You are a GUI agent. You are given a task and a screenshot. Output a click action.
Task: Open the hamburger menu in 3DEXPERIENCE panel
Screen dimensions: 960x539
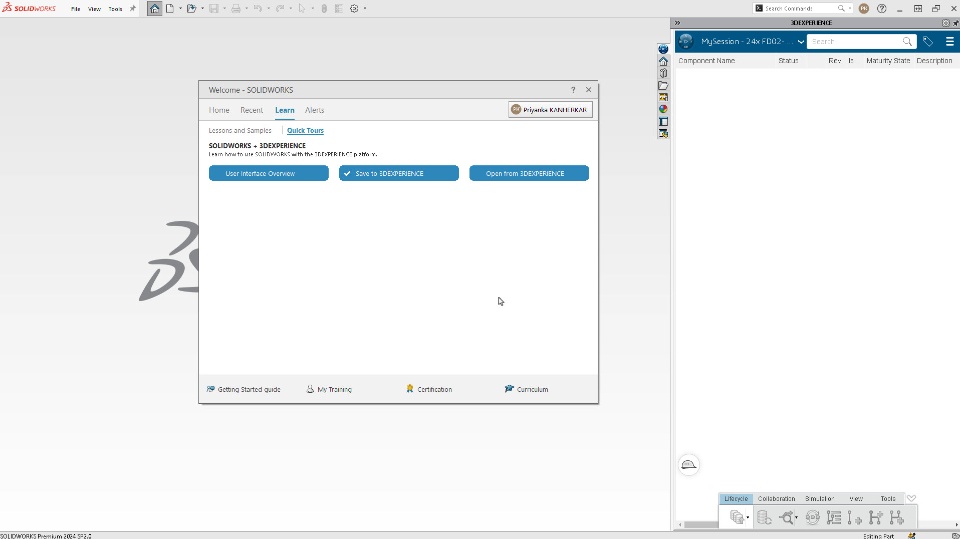(x=950, y=42)
